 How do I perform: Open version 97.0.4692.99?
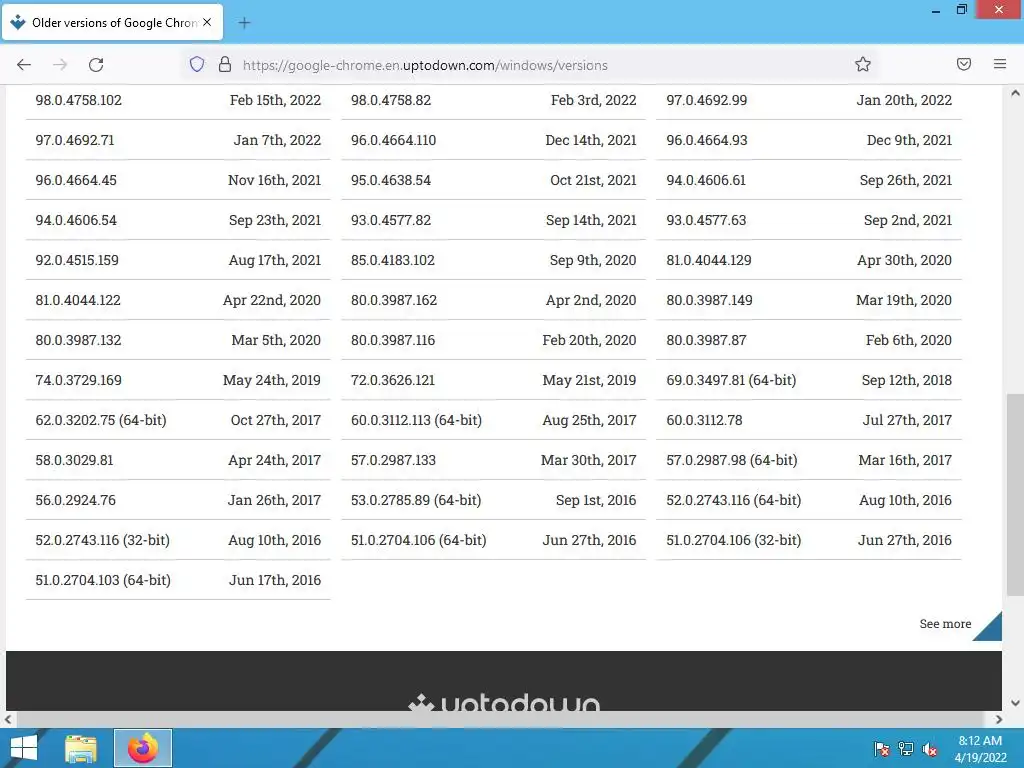click(x=808, y=100)
